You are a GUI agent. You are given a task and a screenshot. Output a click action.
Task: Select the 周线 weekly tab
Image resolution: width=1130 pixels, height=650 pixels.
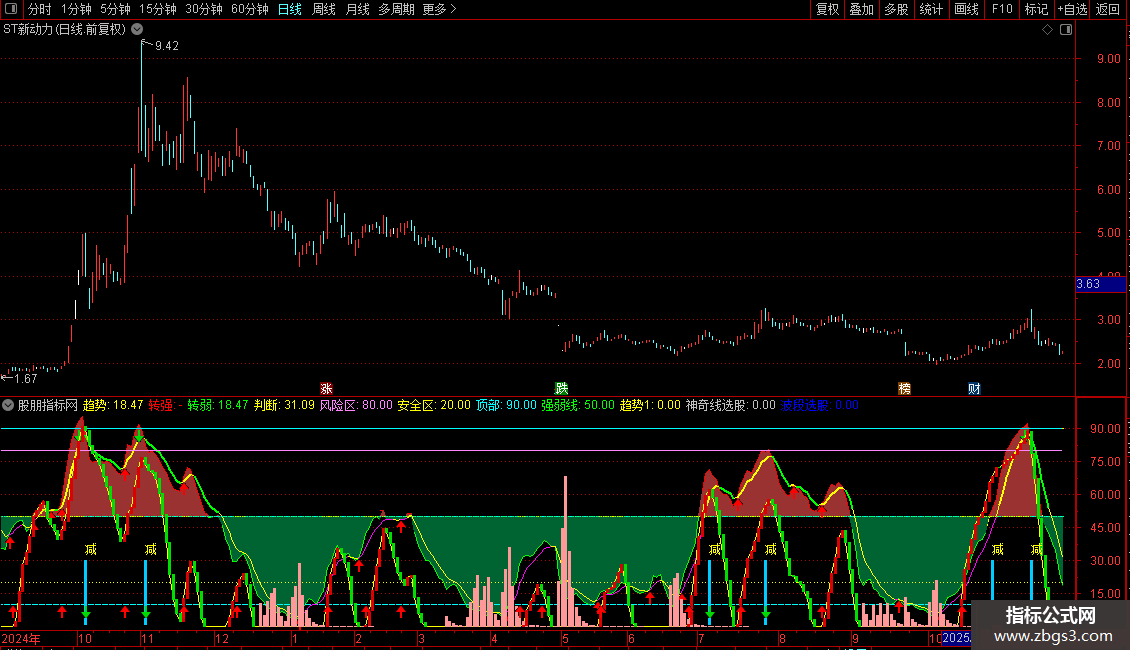click(x=324, y=9)
